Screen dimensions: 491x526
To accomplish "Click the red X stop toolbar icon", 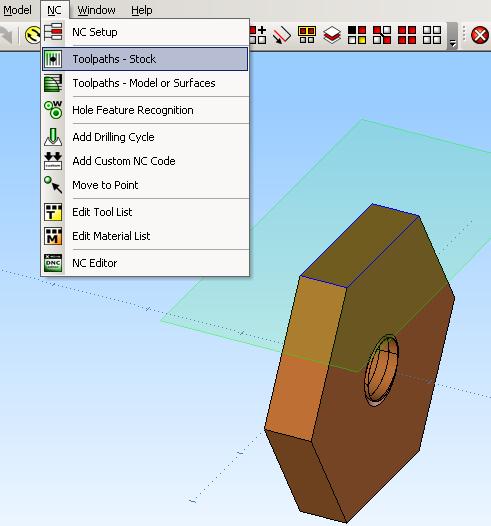I will point(480,35).
